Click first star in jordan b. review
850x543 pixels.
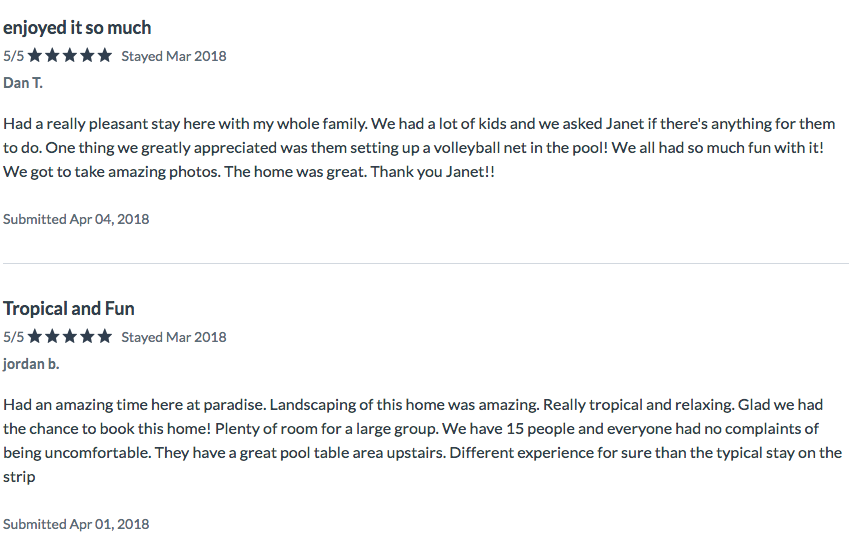click(35, 337)
